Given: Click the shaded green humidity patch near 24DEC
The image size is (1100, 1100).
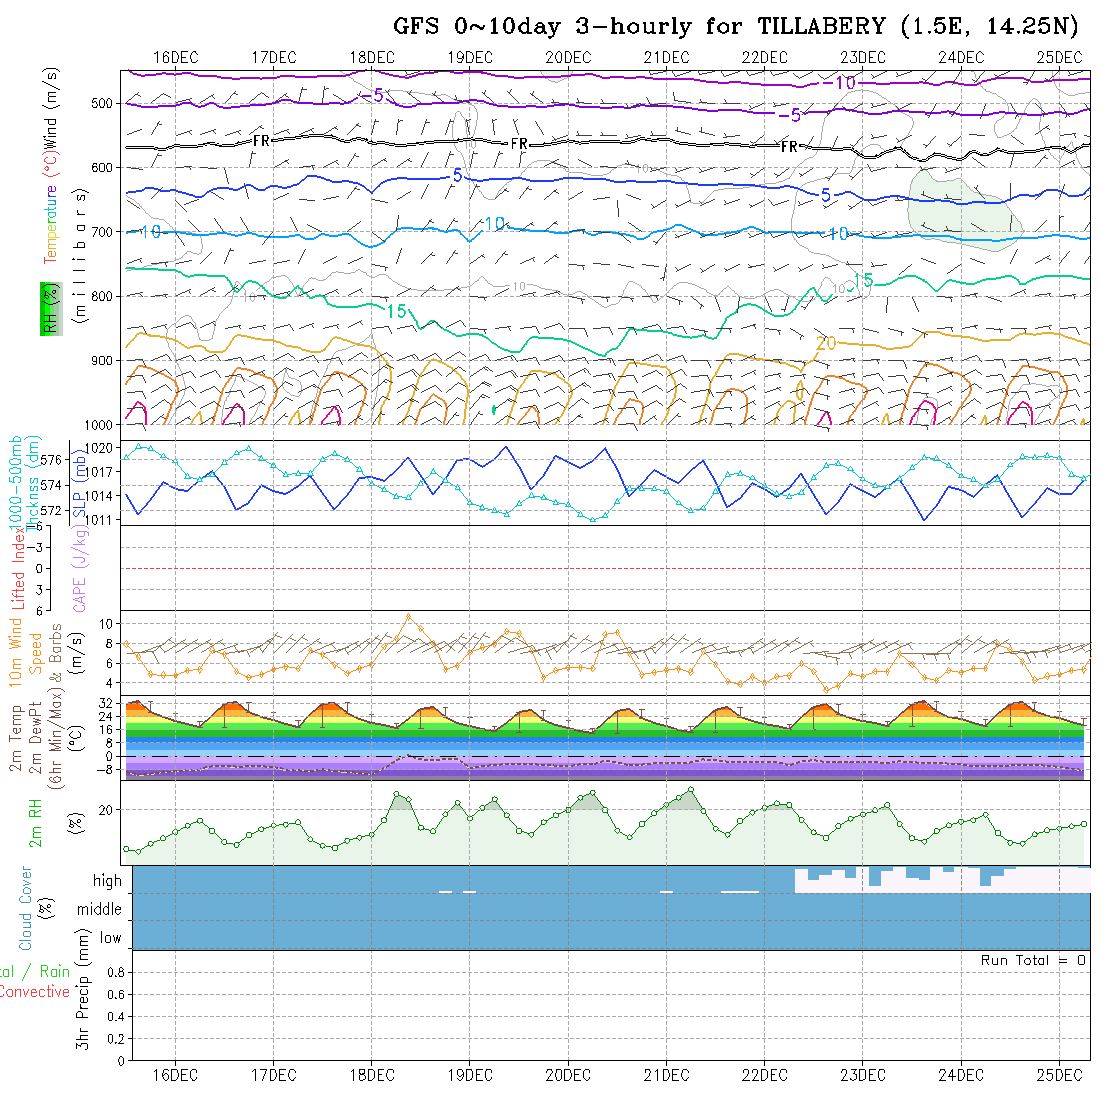Looking at the screenshot, I should tap(960, 205).
